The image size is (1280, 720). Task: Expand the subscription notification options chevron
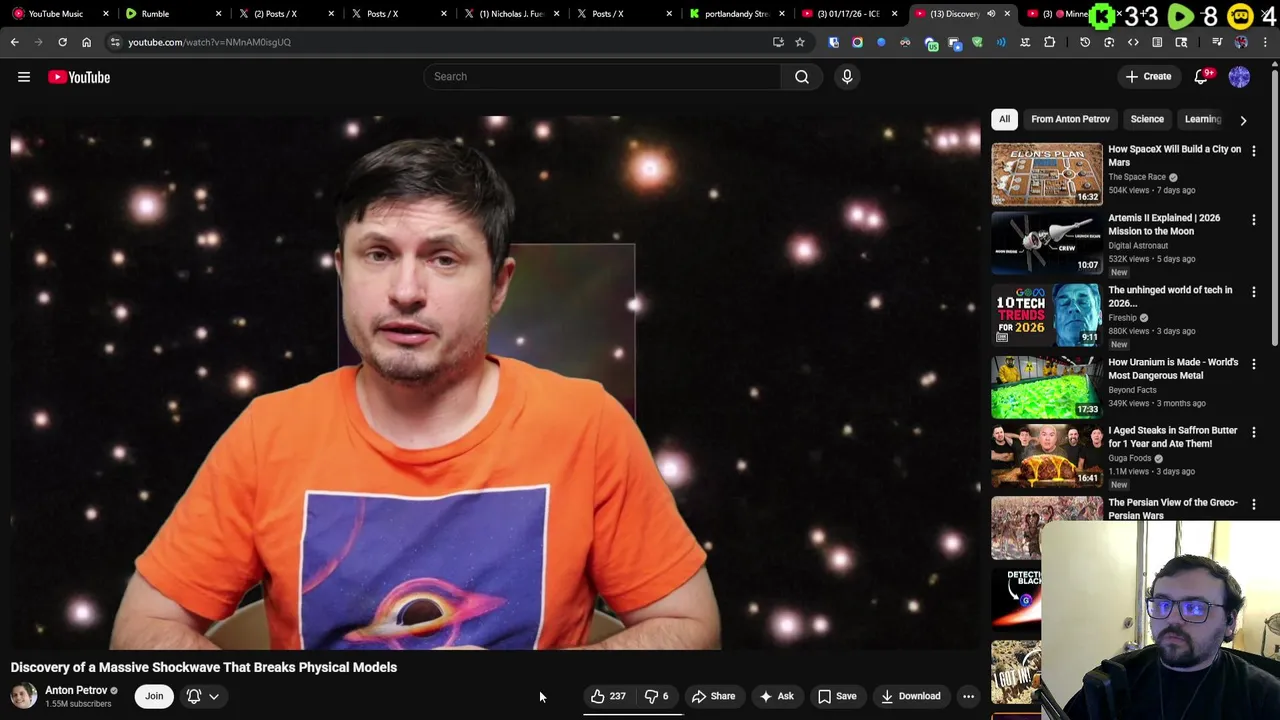tap(214, 696)
